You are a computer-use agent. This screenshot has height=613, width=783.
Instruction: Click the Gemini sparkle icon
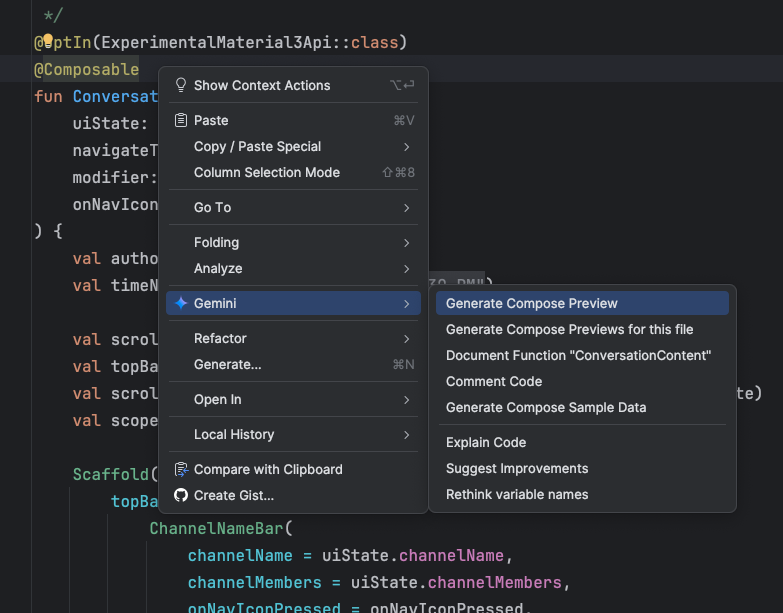181,303
